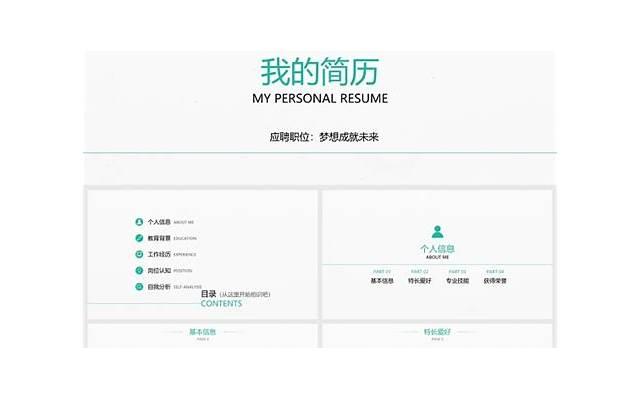Viewport: 640px width, 400px height.
Task: Click the ABOUT ME caption under 个人信息 title
Action: click(x=437, y=257)
